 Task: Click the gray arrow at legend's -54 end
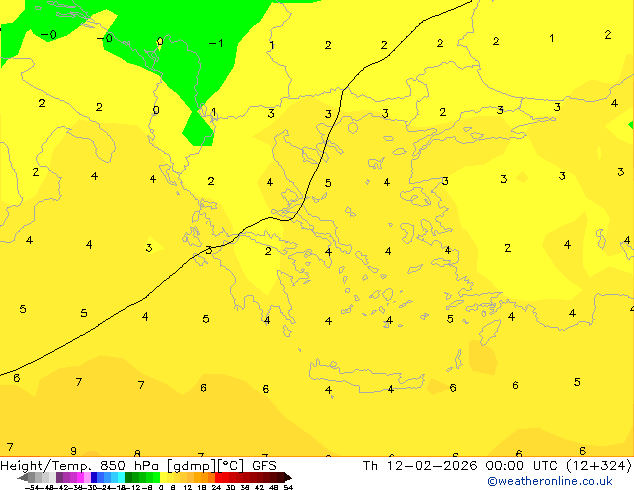point(23,477)
